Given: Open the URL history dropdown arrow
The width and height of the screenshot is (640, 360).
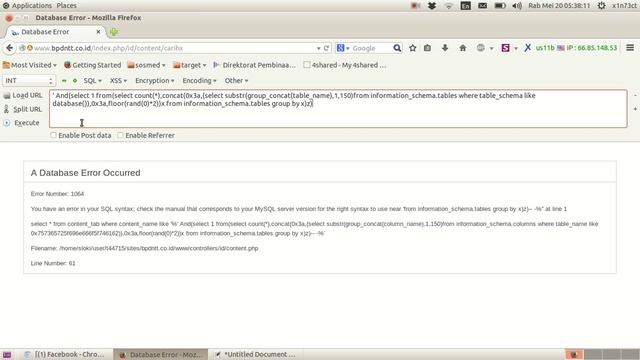Looking at the screenshot, I should (318, 48).
